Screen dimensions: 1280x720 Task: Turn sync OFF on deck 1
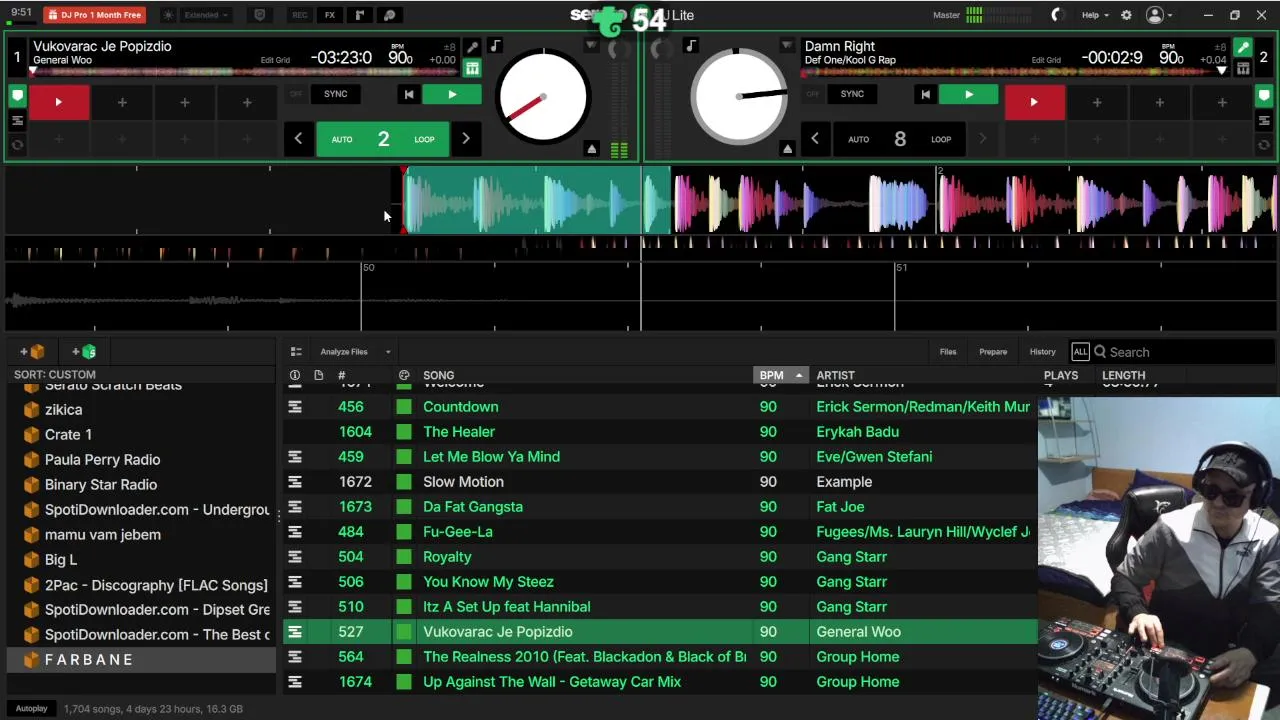[295, 94]
